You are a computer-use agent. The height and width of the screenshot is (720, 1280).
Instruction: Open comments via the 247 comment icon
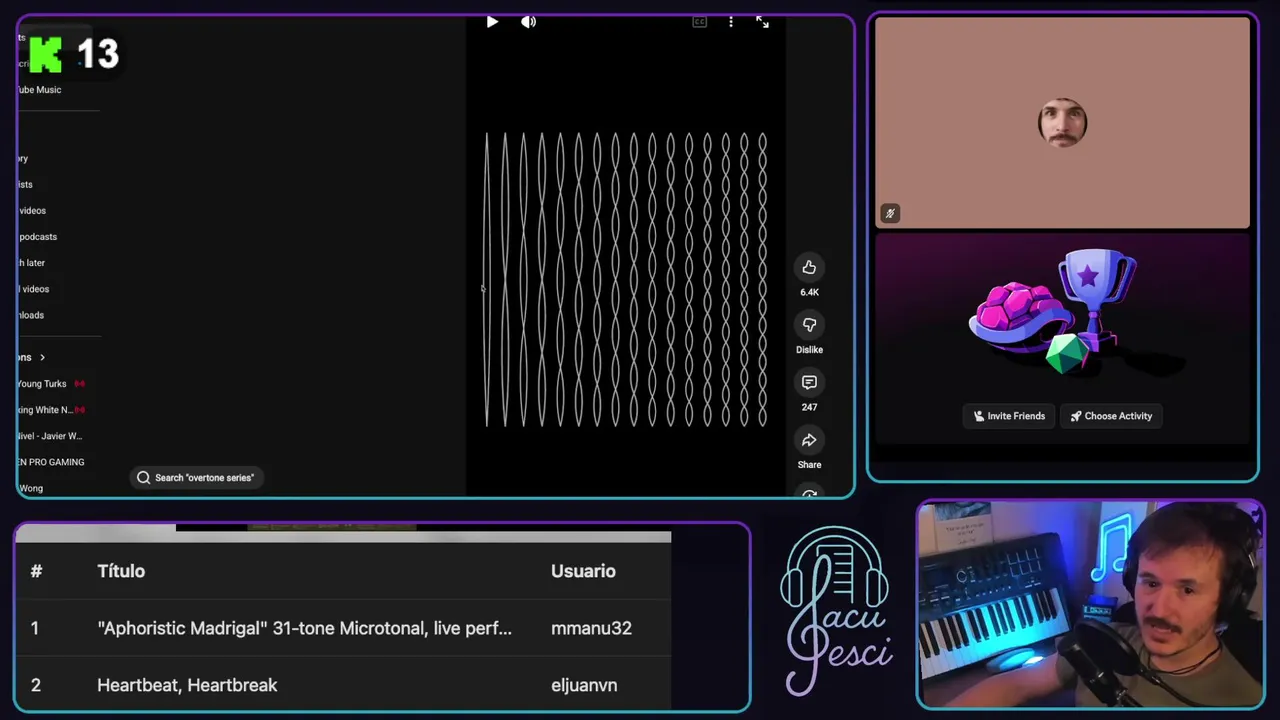pos(809,383)
